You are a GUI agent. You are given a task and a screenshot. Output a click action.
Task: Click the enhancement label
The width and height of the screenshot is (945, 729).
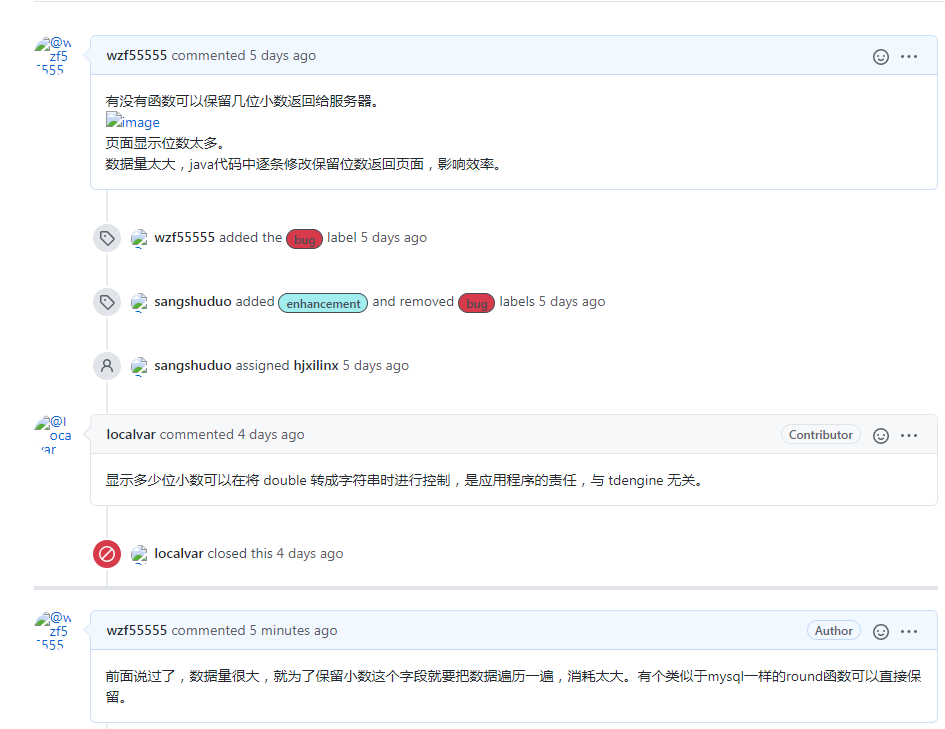coord(322,302)
